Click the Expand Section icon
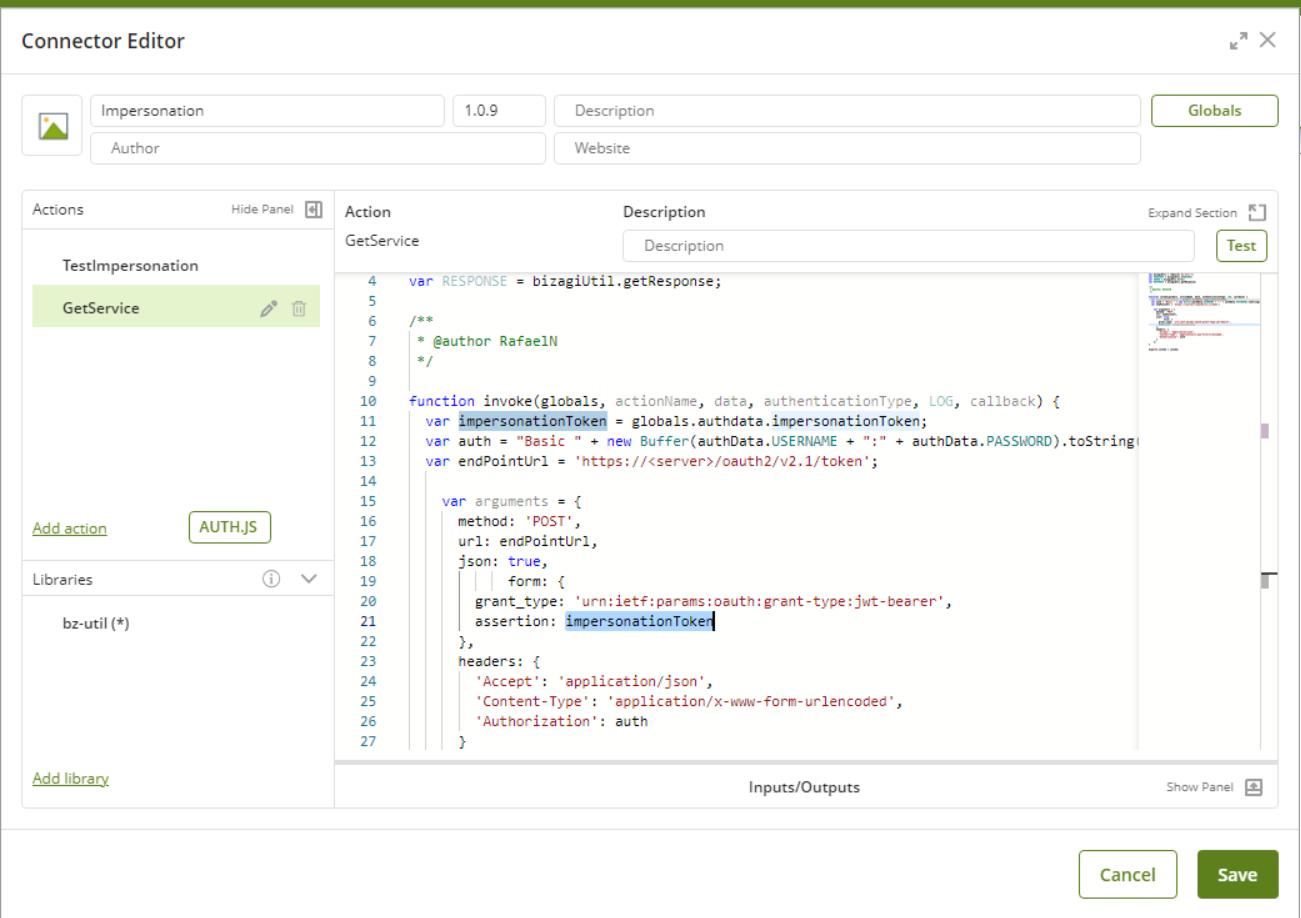Image resolution: width=1301 pixels, height=918 pixels. pyautogui.click(x=1257, y=213)
